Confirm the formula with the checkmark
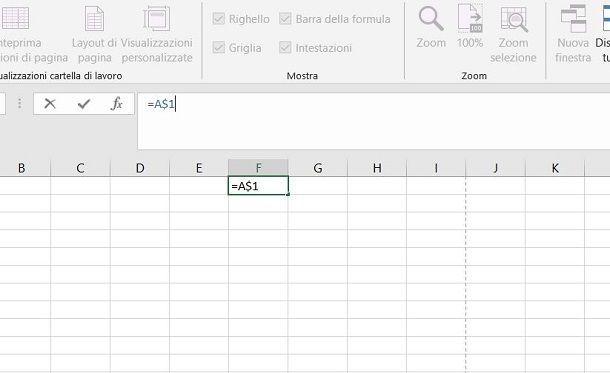 tap(84, 104)
